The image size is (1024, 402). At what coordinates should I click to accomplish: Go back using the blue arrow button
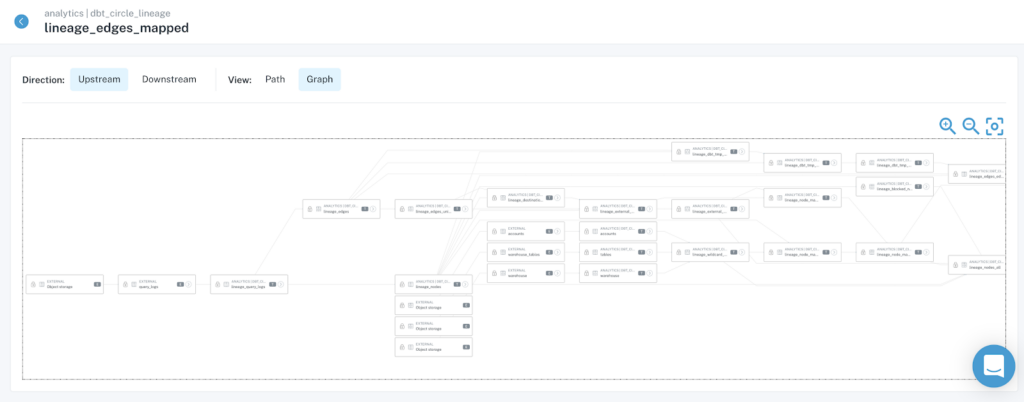22,22
